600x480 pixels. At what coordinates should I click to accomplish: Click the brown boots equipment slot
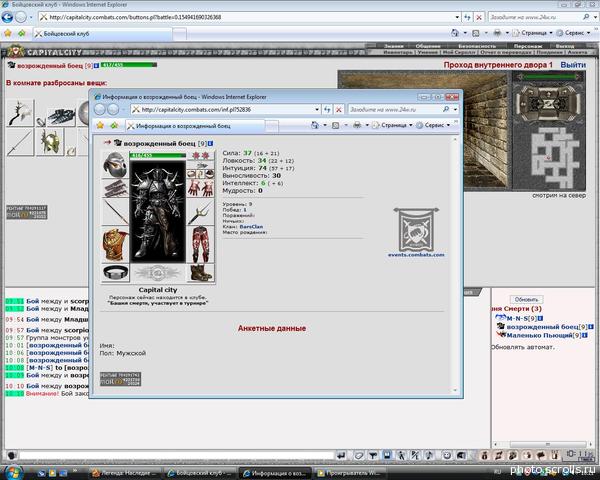click(x=201, y=273)
